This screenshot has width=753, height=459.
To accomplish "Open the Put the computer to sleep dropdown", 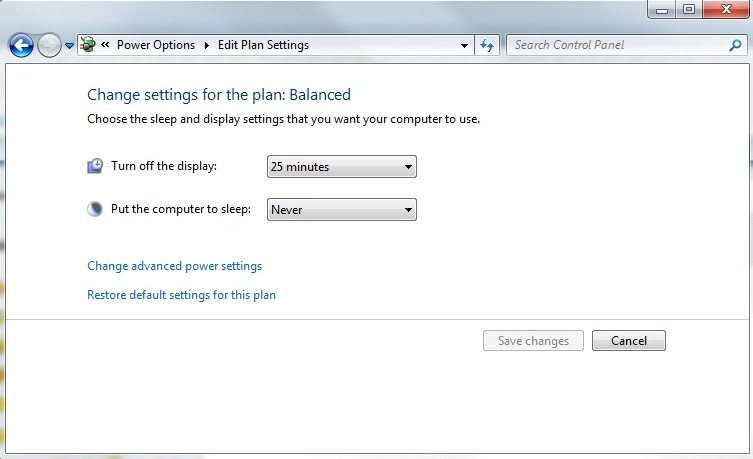I will [342, 210].
